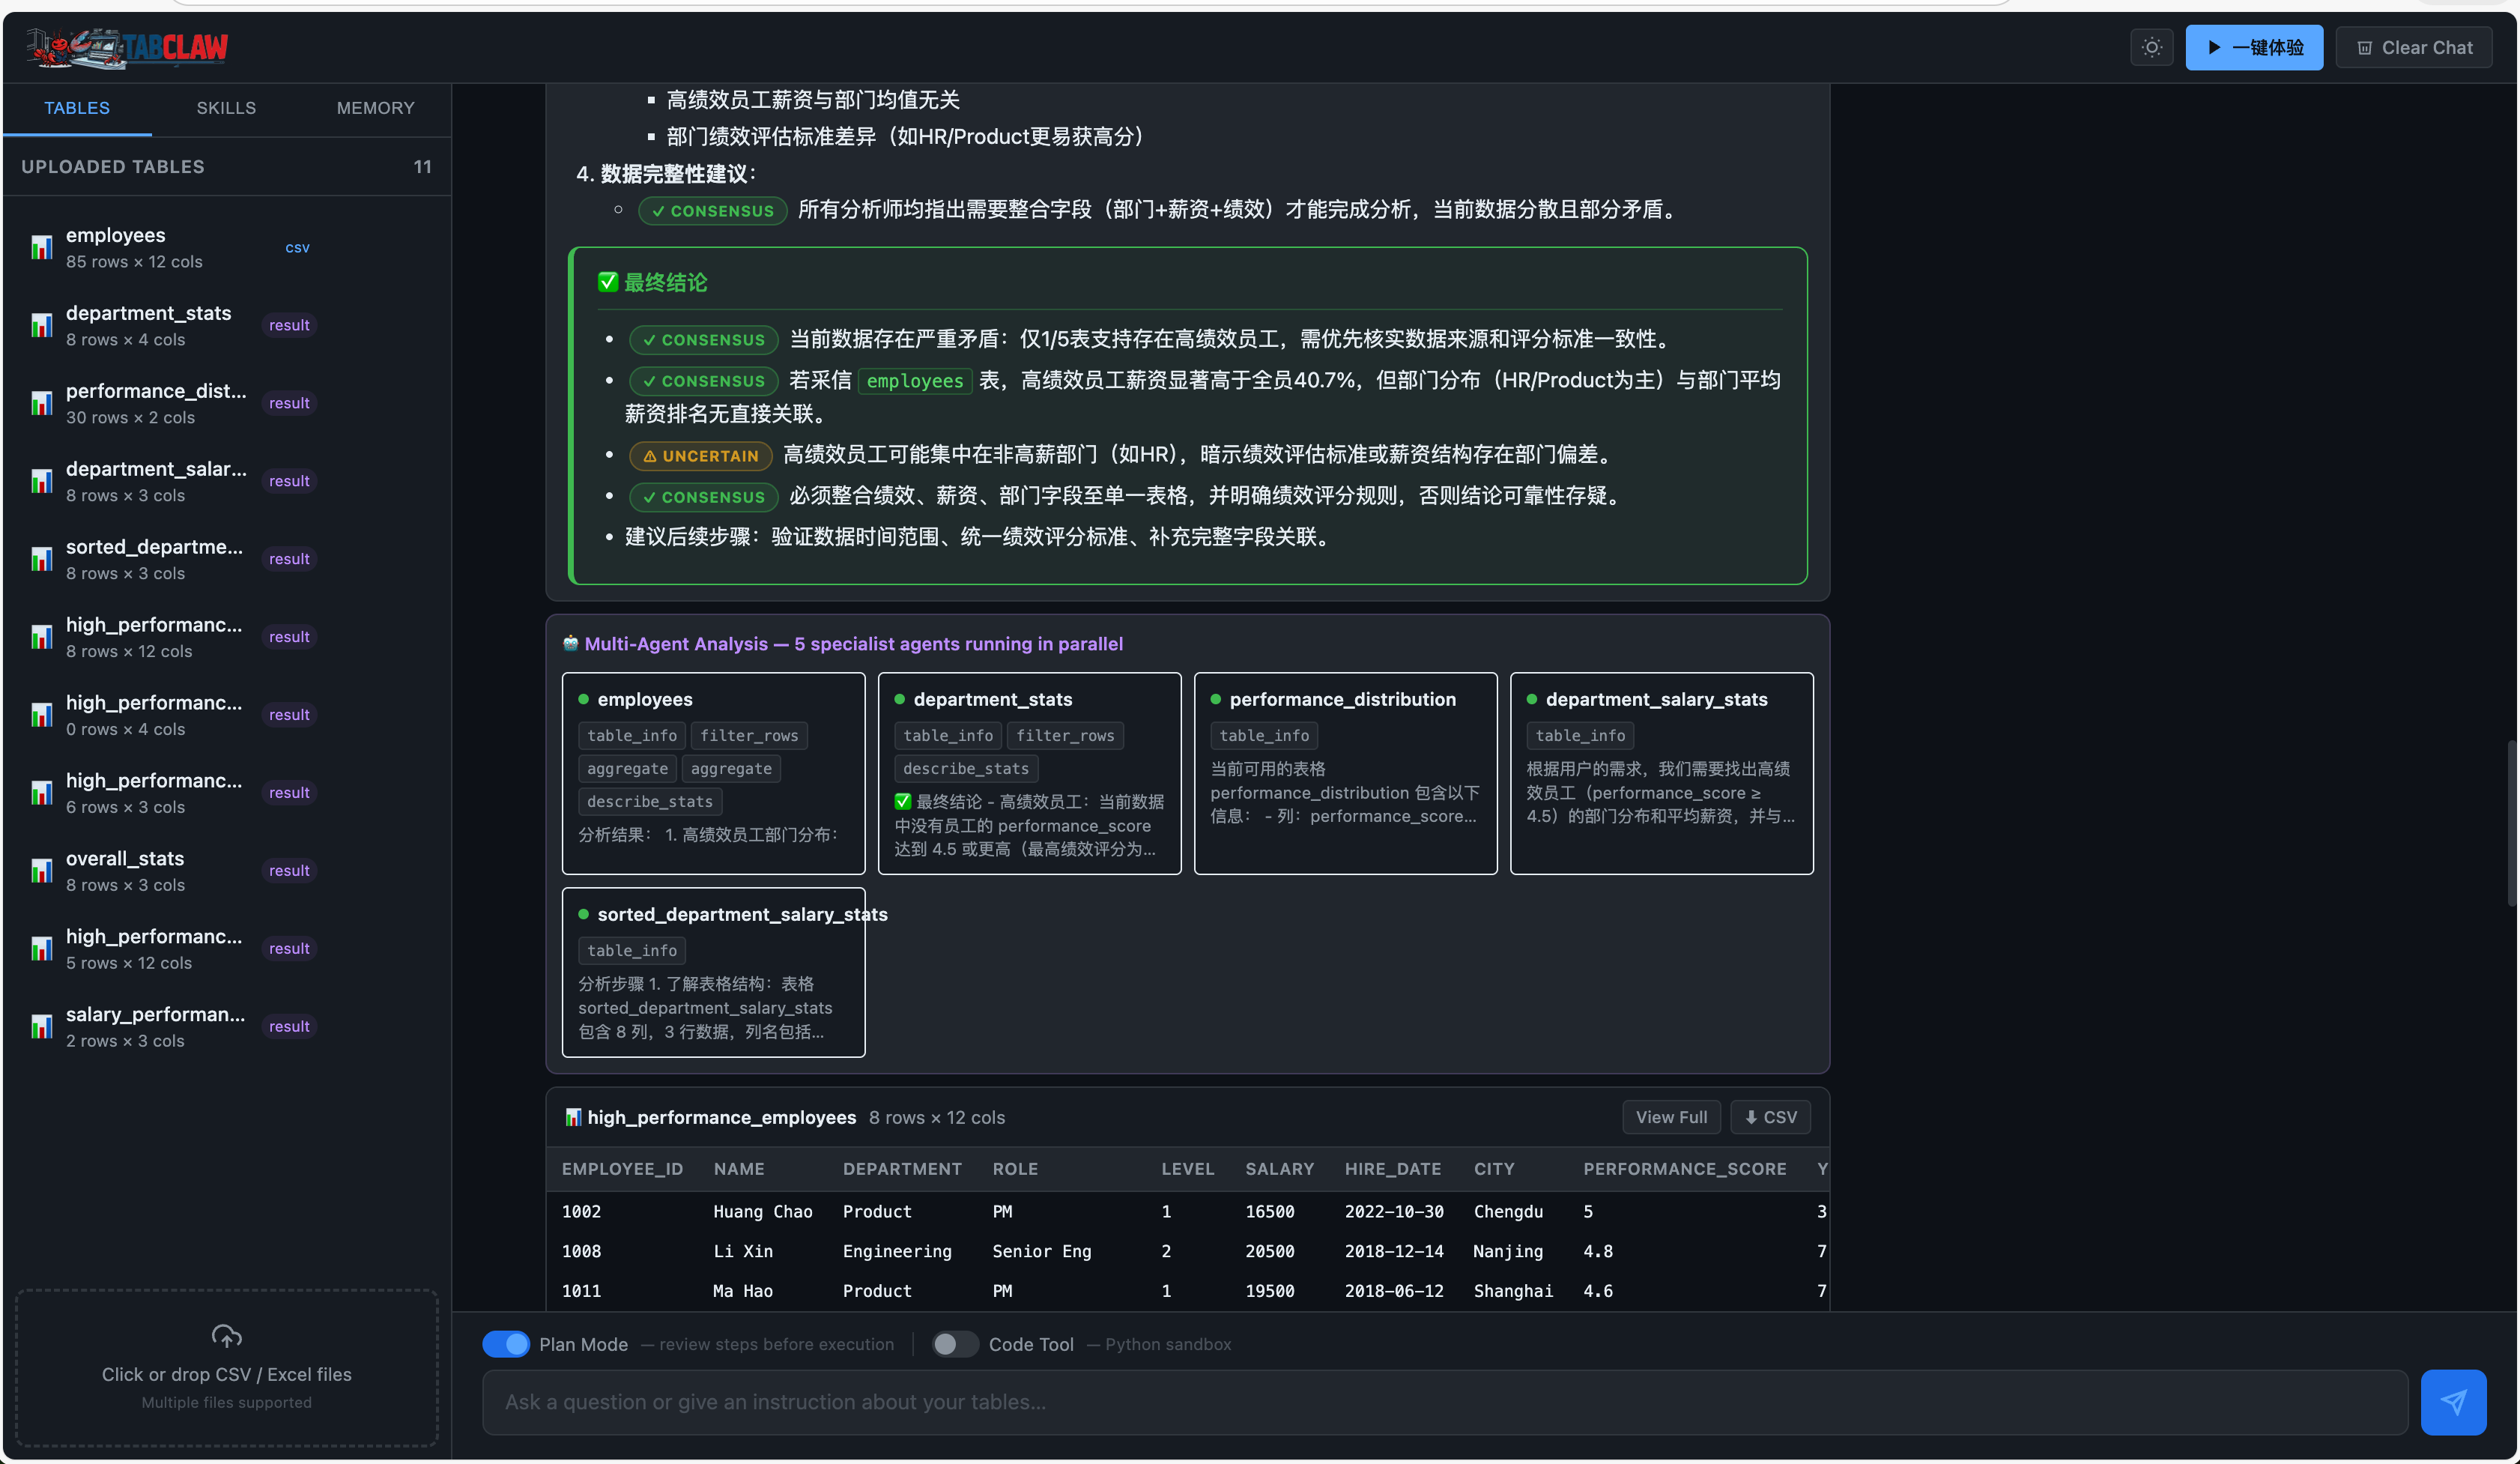The image size is (2520, 1464).
Task: Click the overall_stats table chart icon
Action: click(x=41, y=871)
